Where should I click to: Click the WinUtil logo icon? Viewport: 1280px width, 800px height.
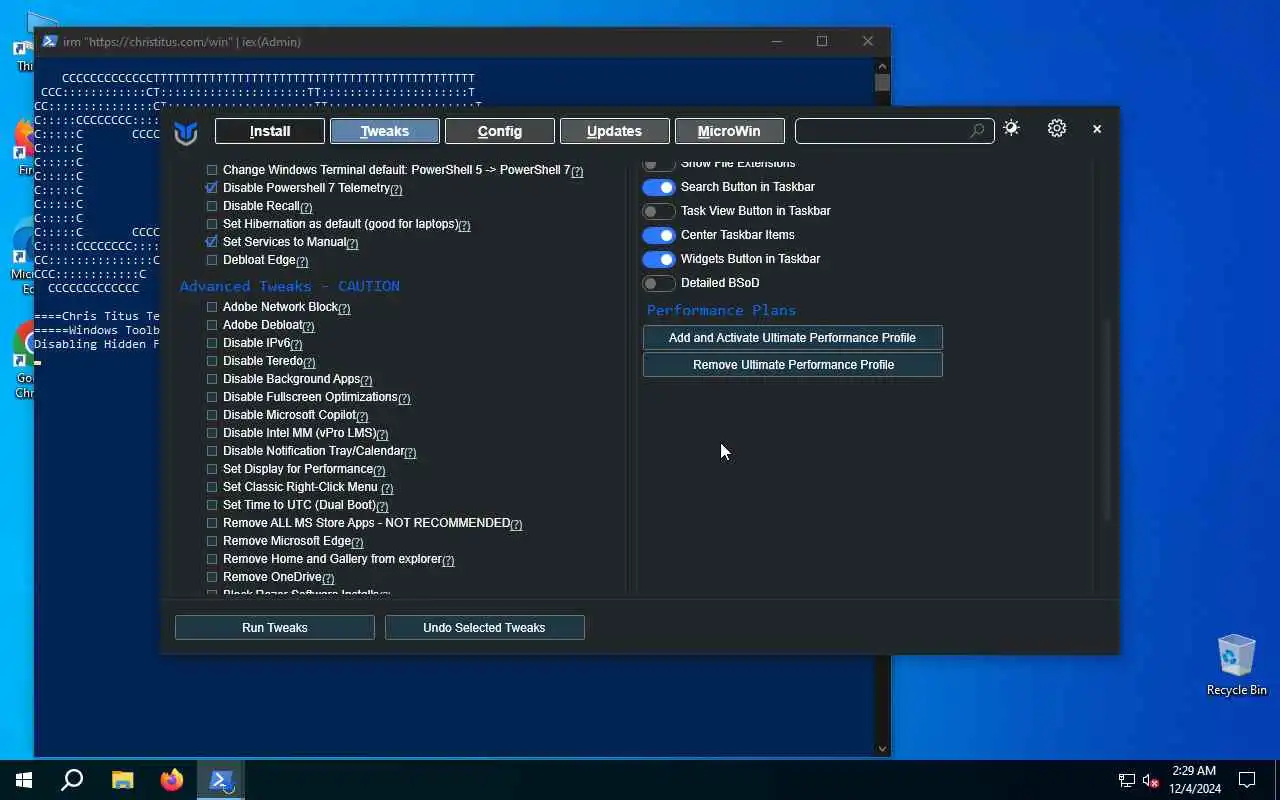pyautogui.click(x=185, y=132)
